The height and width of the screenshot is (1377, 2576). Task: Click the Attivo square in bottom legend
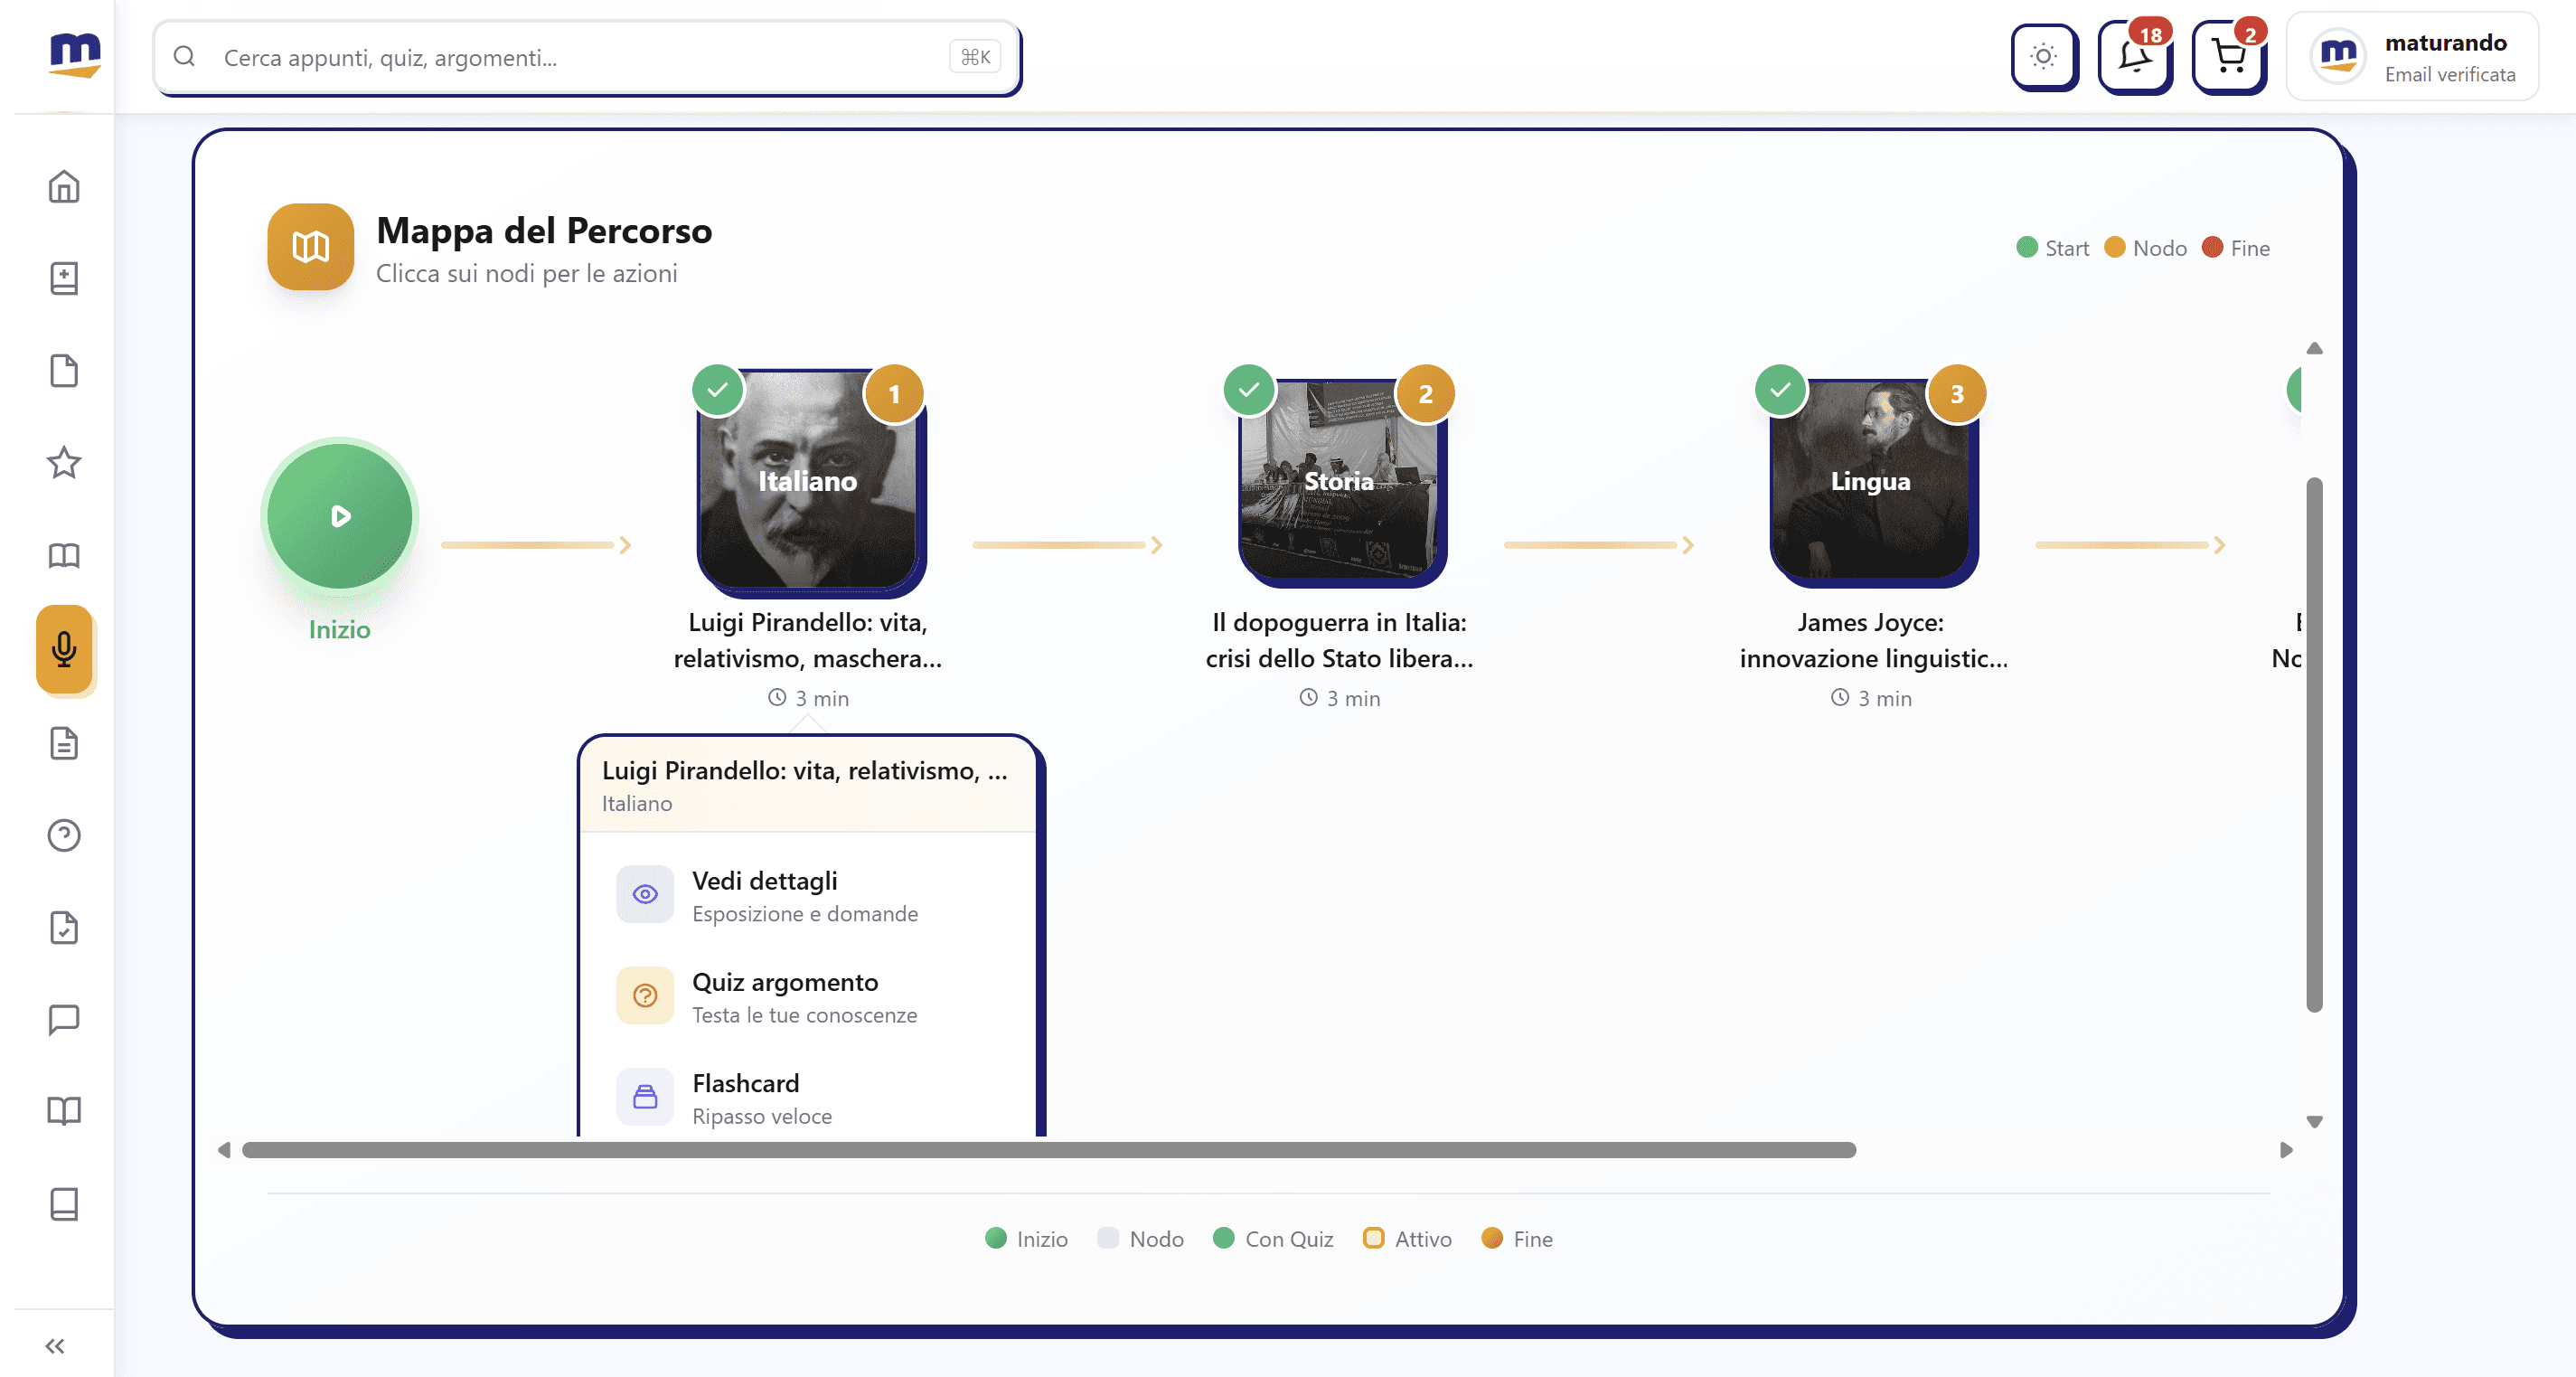pos(1374,1238)
